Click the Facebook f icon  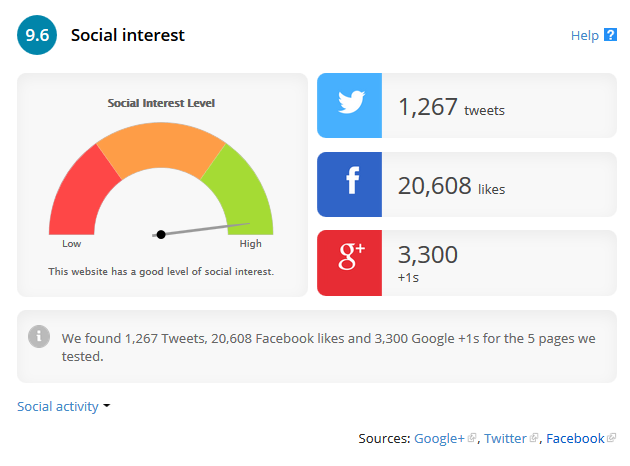349,184
